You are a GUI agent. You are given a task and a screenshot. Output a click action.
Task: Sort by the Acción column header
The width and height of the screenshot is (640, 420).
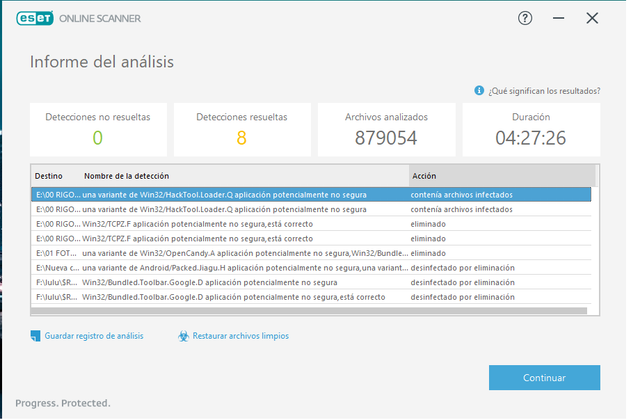(502, 176)
